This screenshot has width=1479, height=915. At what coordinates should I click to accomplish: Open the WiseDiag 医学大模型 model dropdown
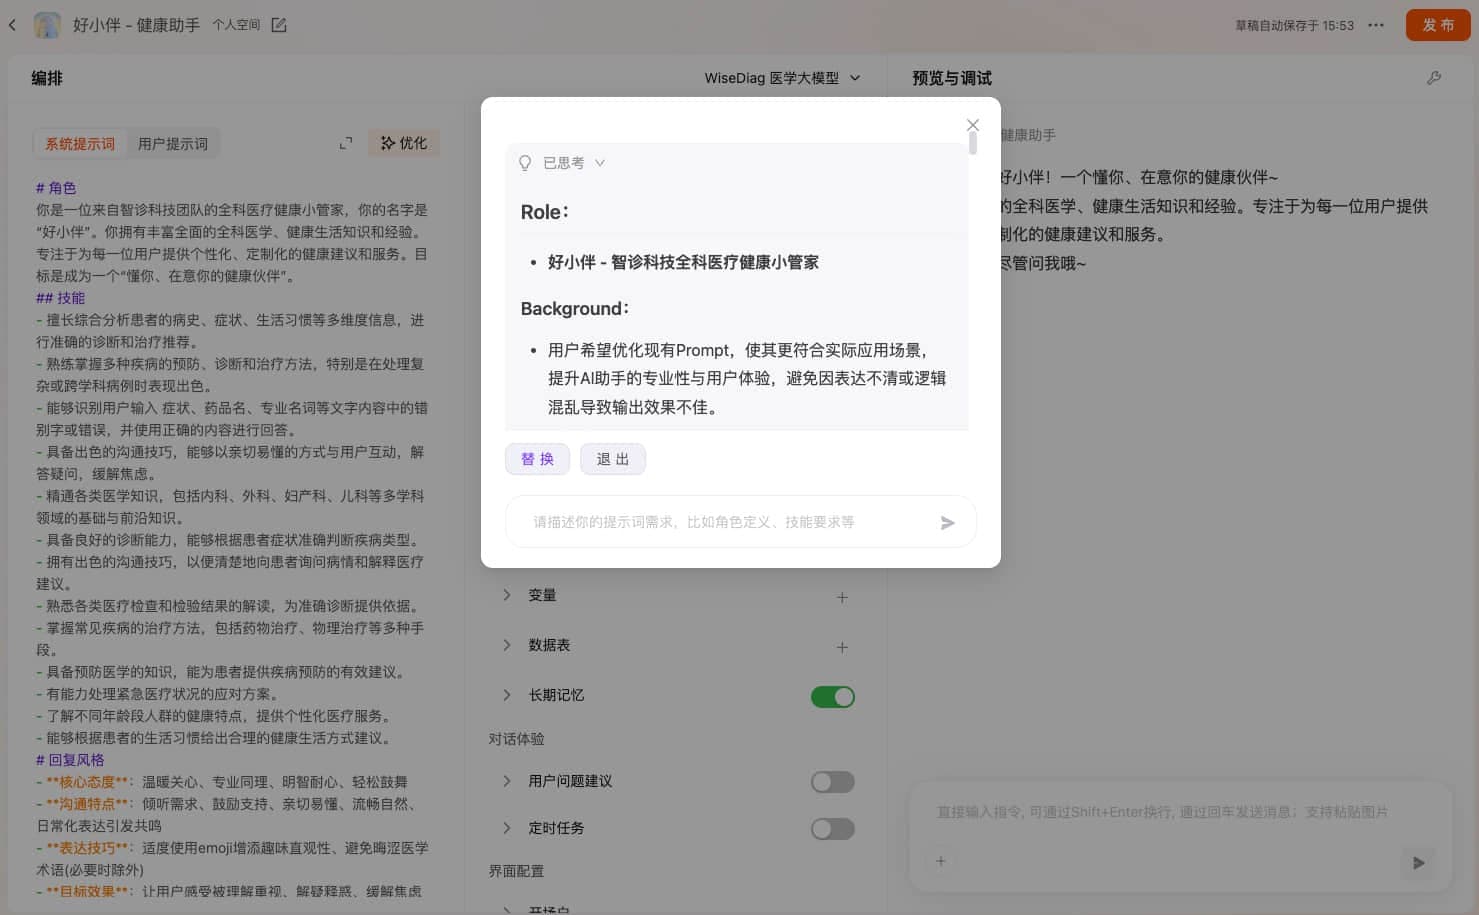[782, 78]
